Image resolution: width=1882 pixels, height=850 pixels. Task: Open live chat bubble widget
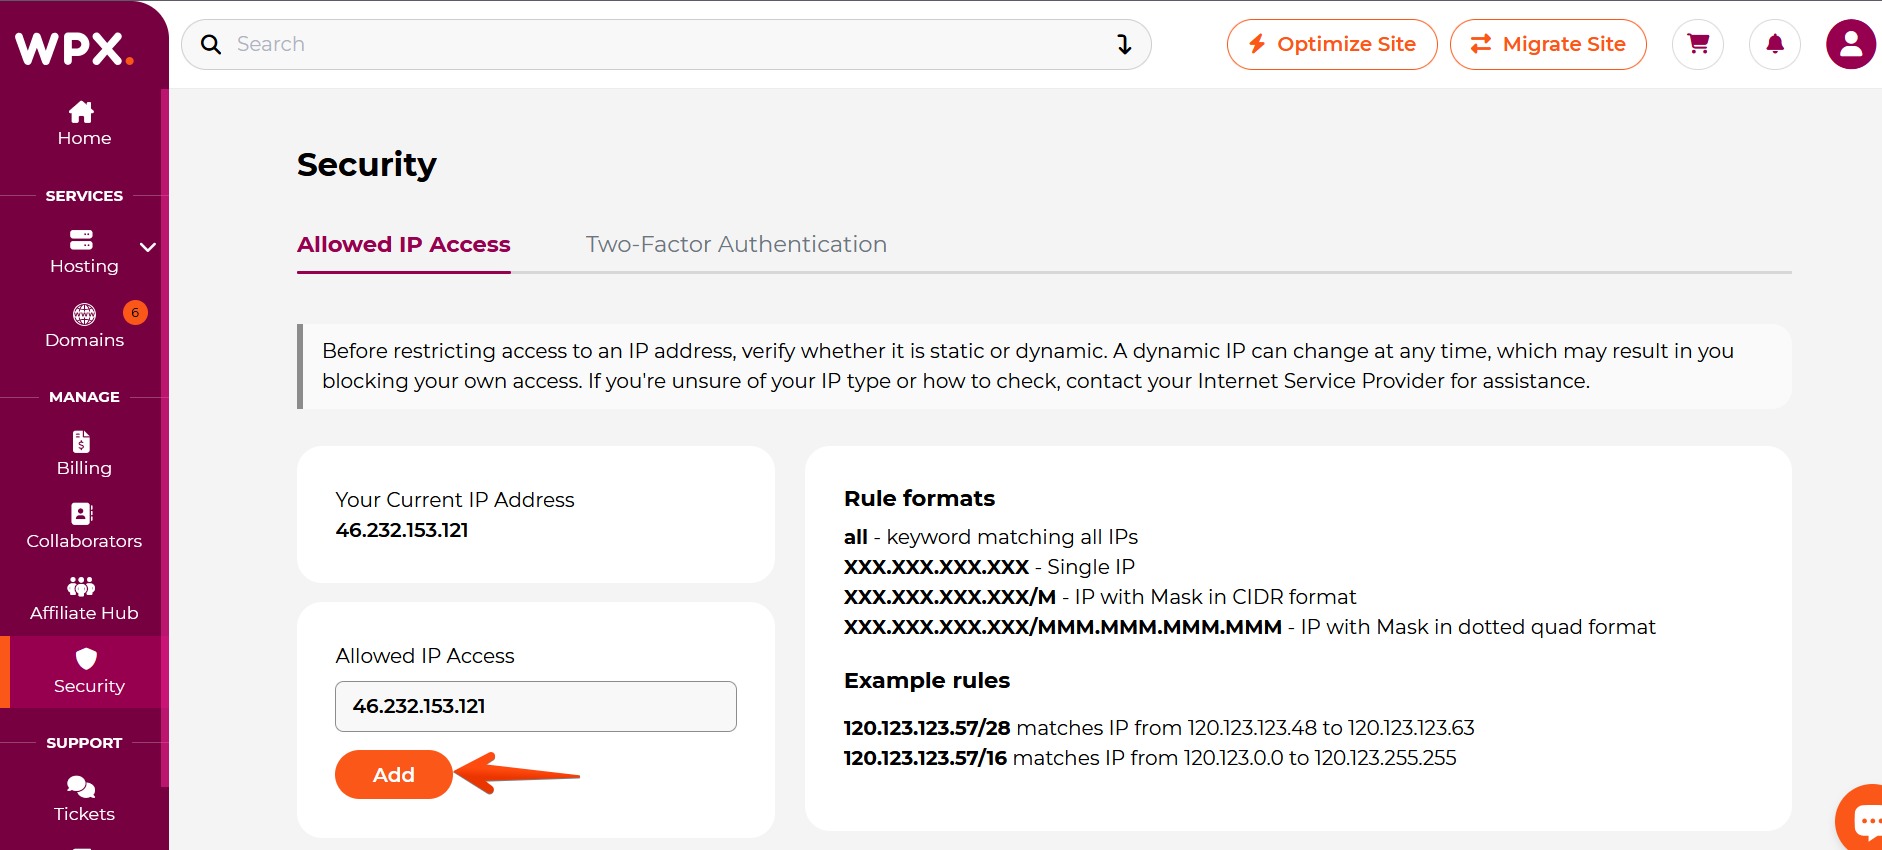(x=1864, y=822)
